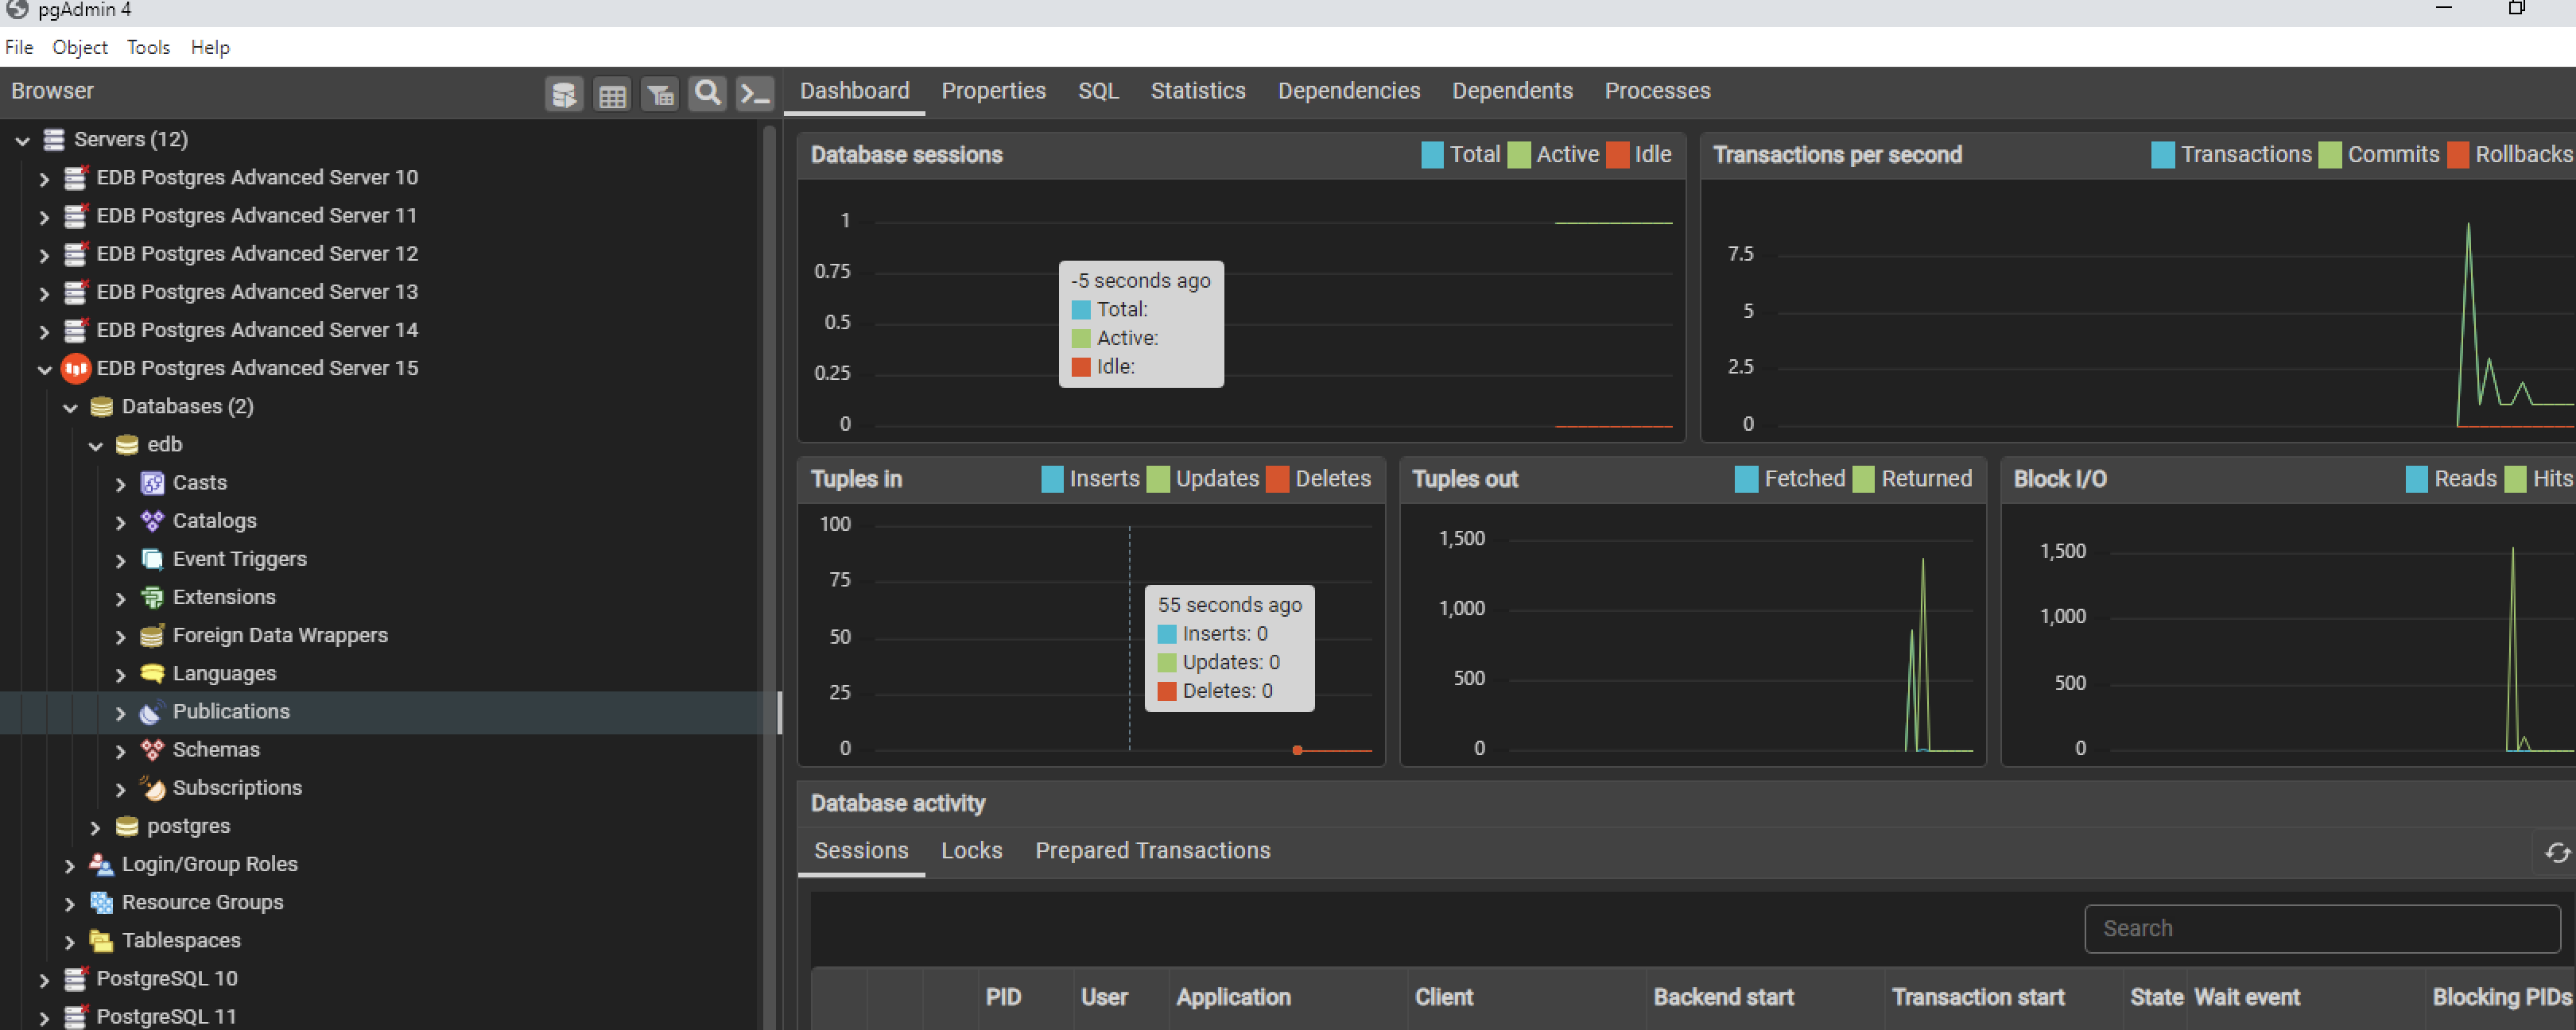Select the Prepared Transactions tab
The height and width of the screenshot is (1030, 2576).
[1152, 850]
